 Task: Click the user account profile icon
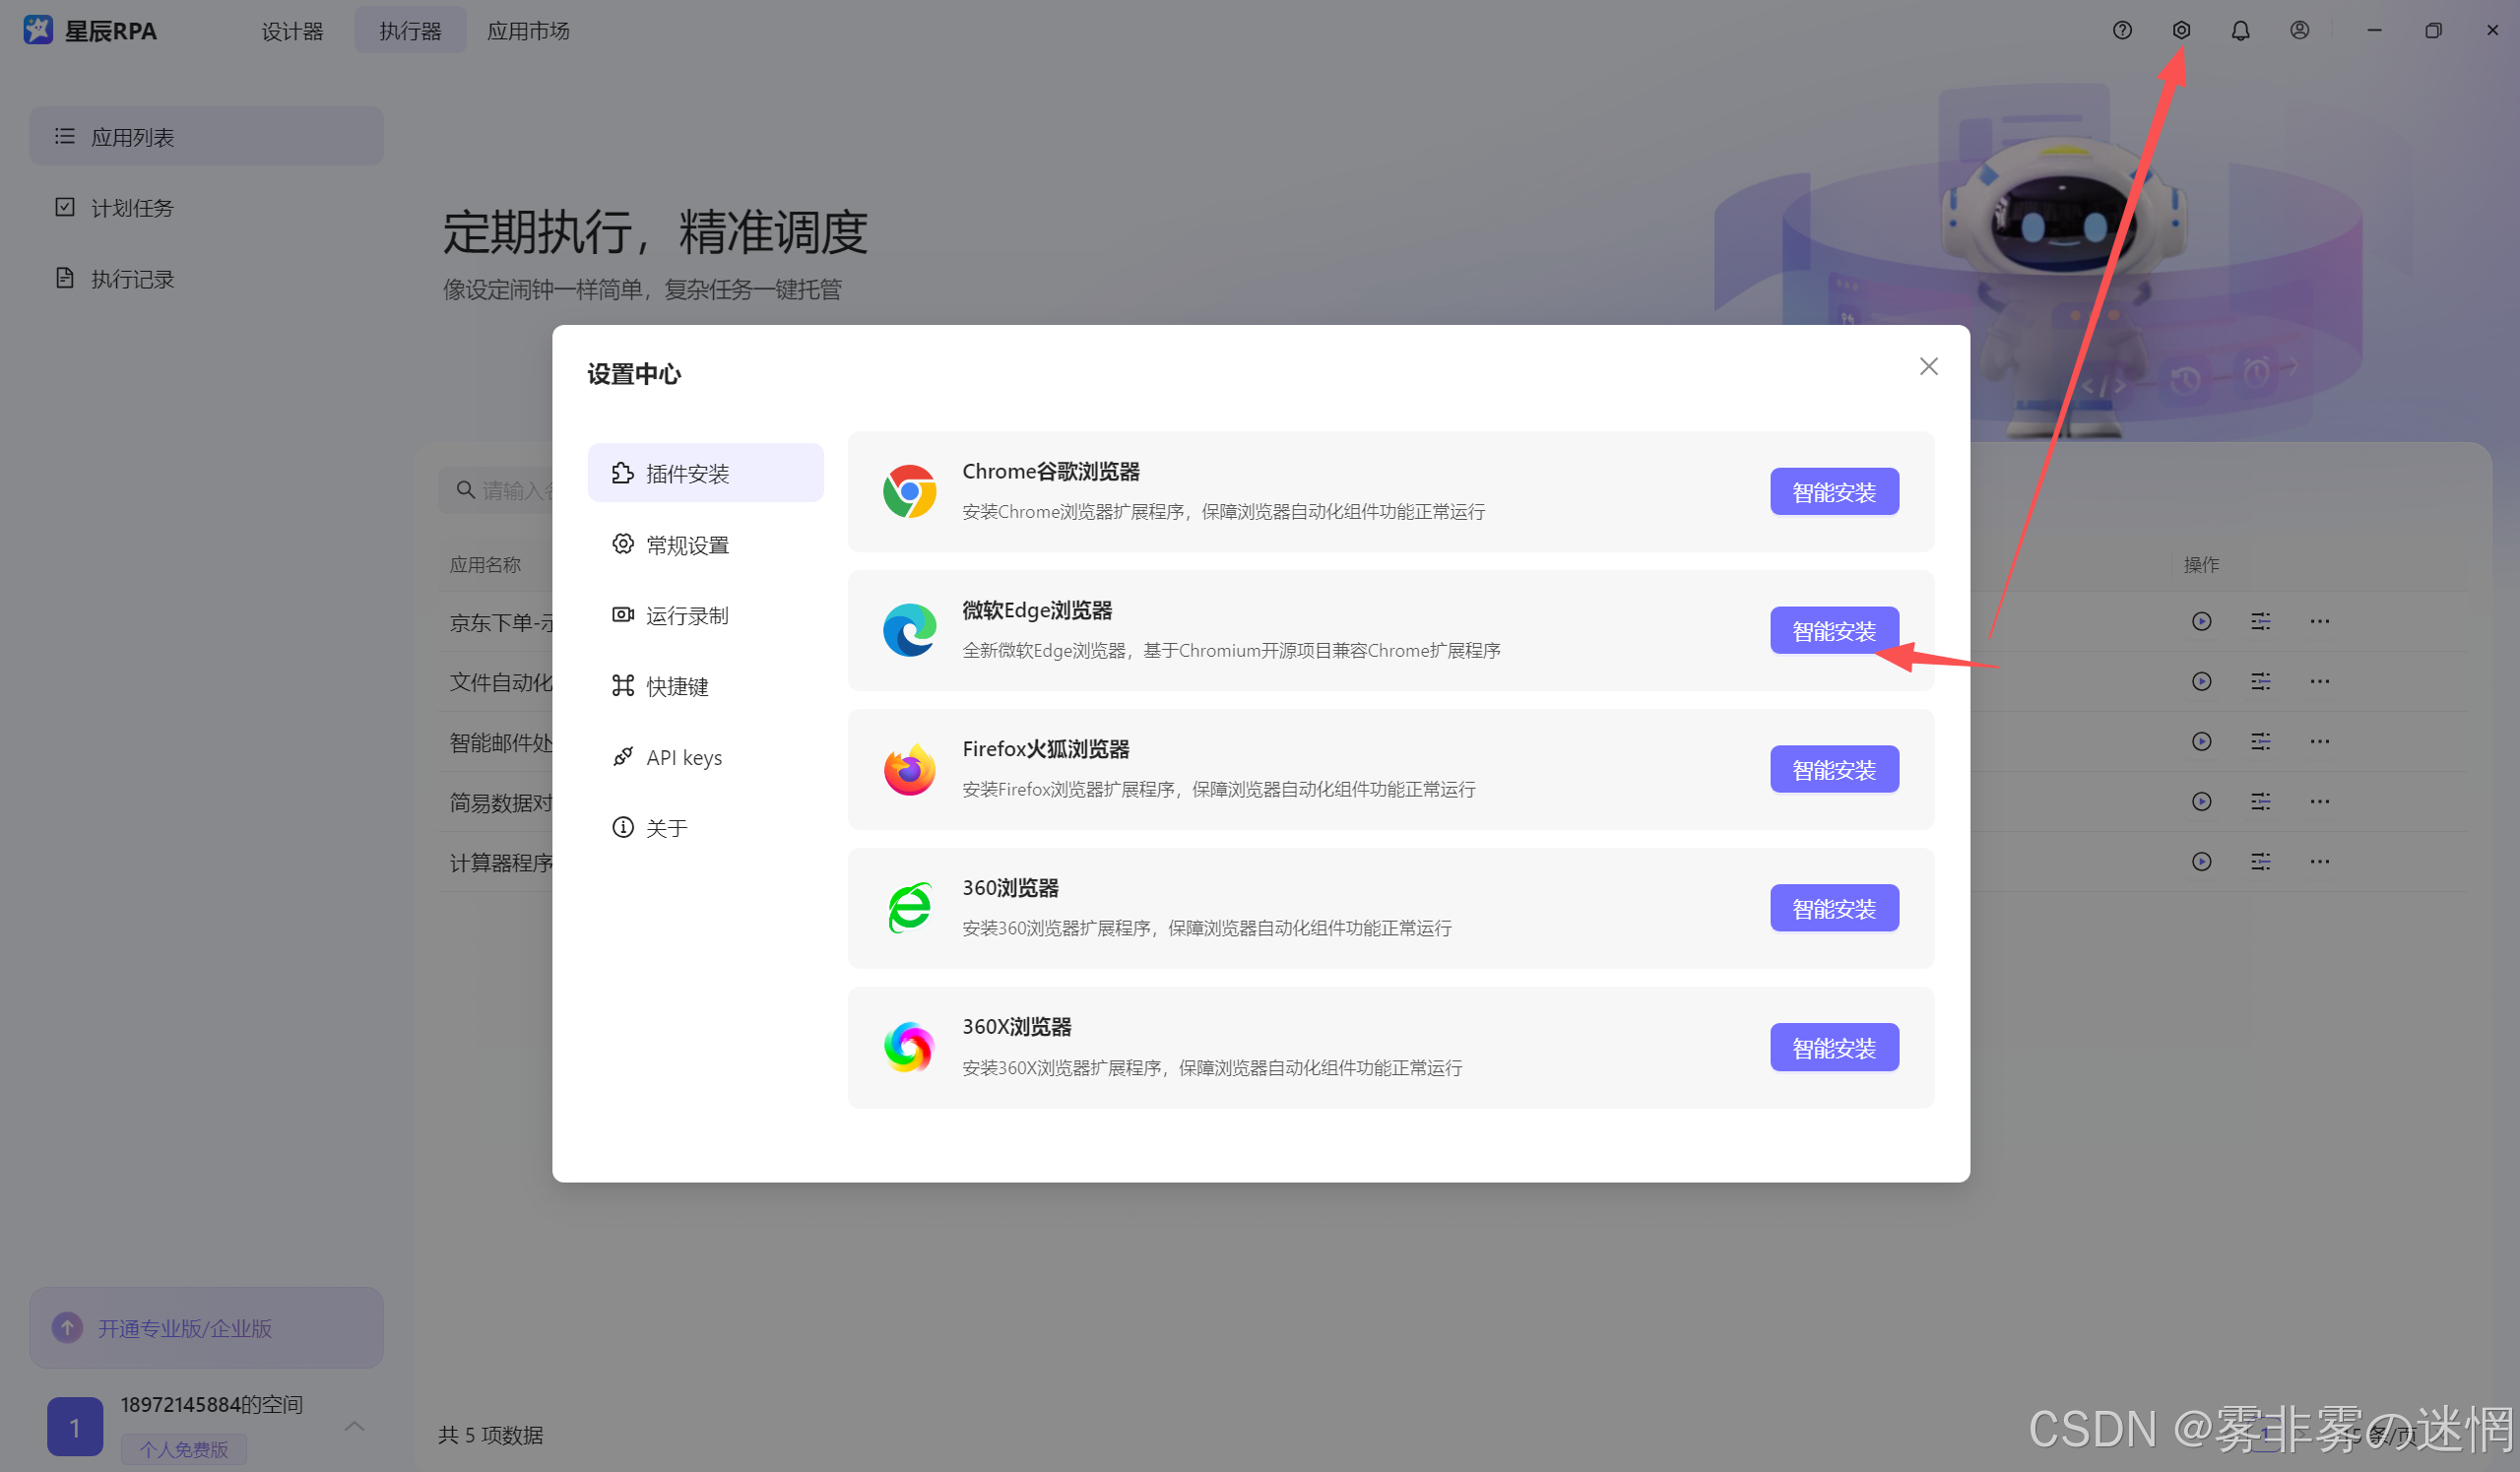(2299, 31)
